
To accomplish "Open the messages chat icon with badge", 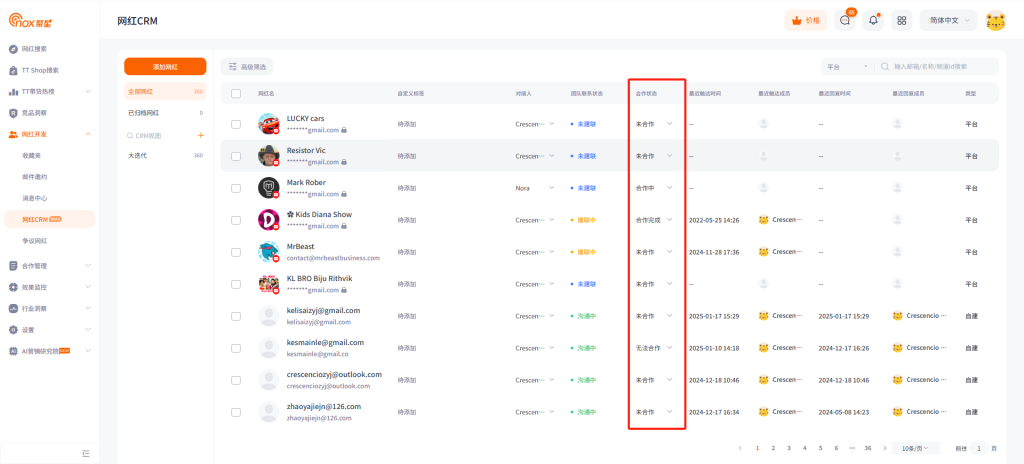I will click(845, 20).
